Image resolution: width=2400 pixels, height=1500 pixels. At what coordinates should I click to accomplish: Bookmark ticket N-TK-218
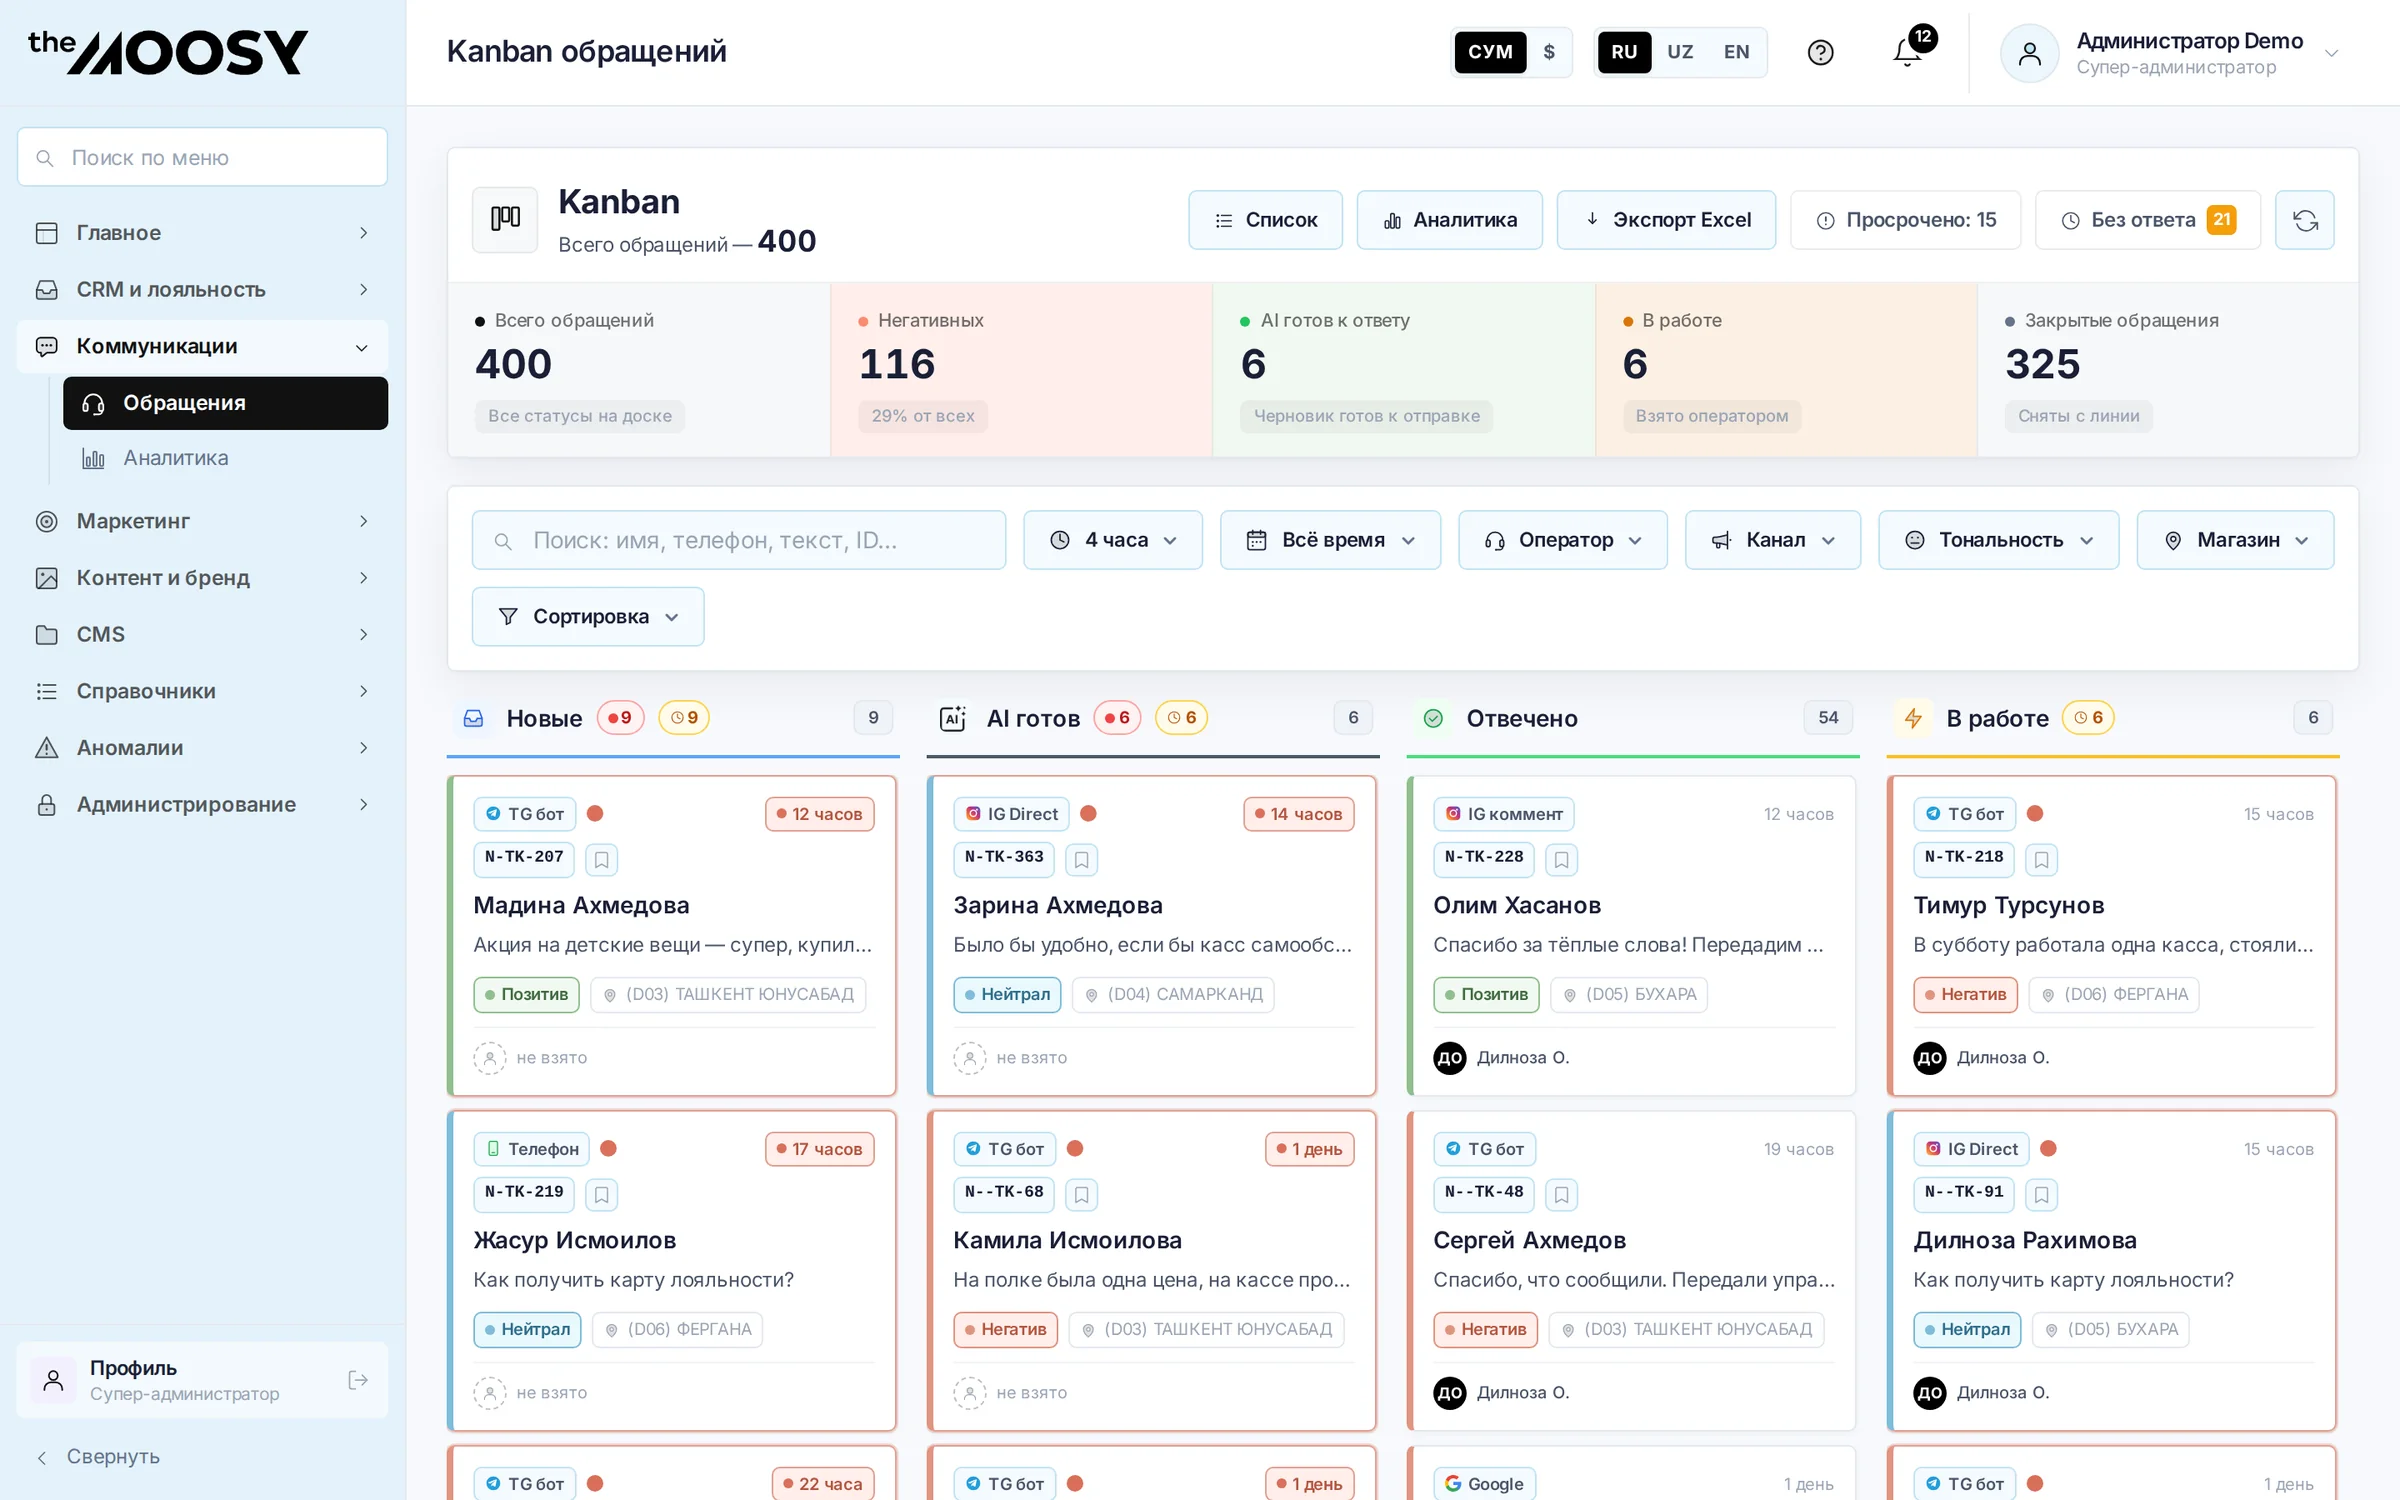coord(2041,859)
